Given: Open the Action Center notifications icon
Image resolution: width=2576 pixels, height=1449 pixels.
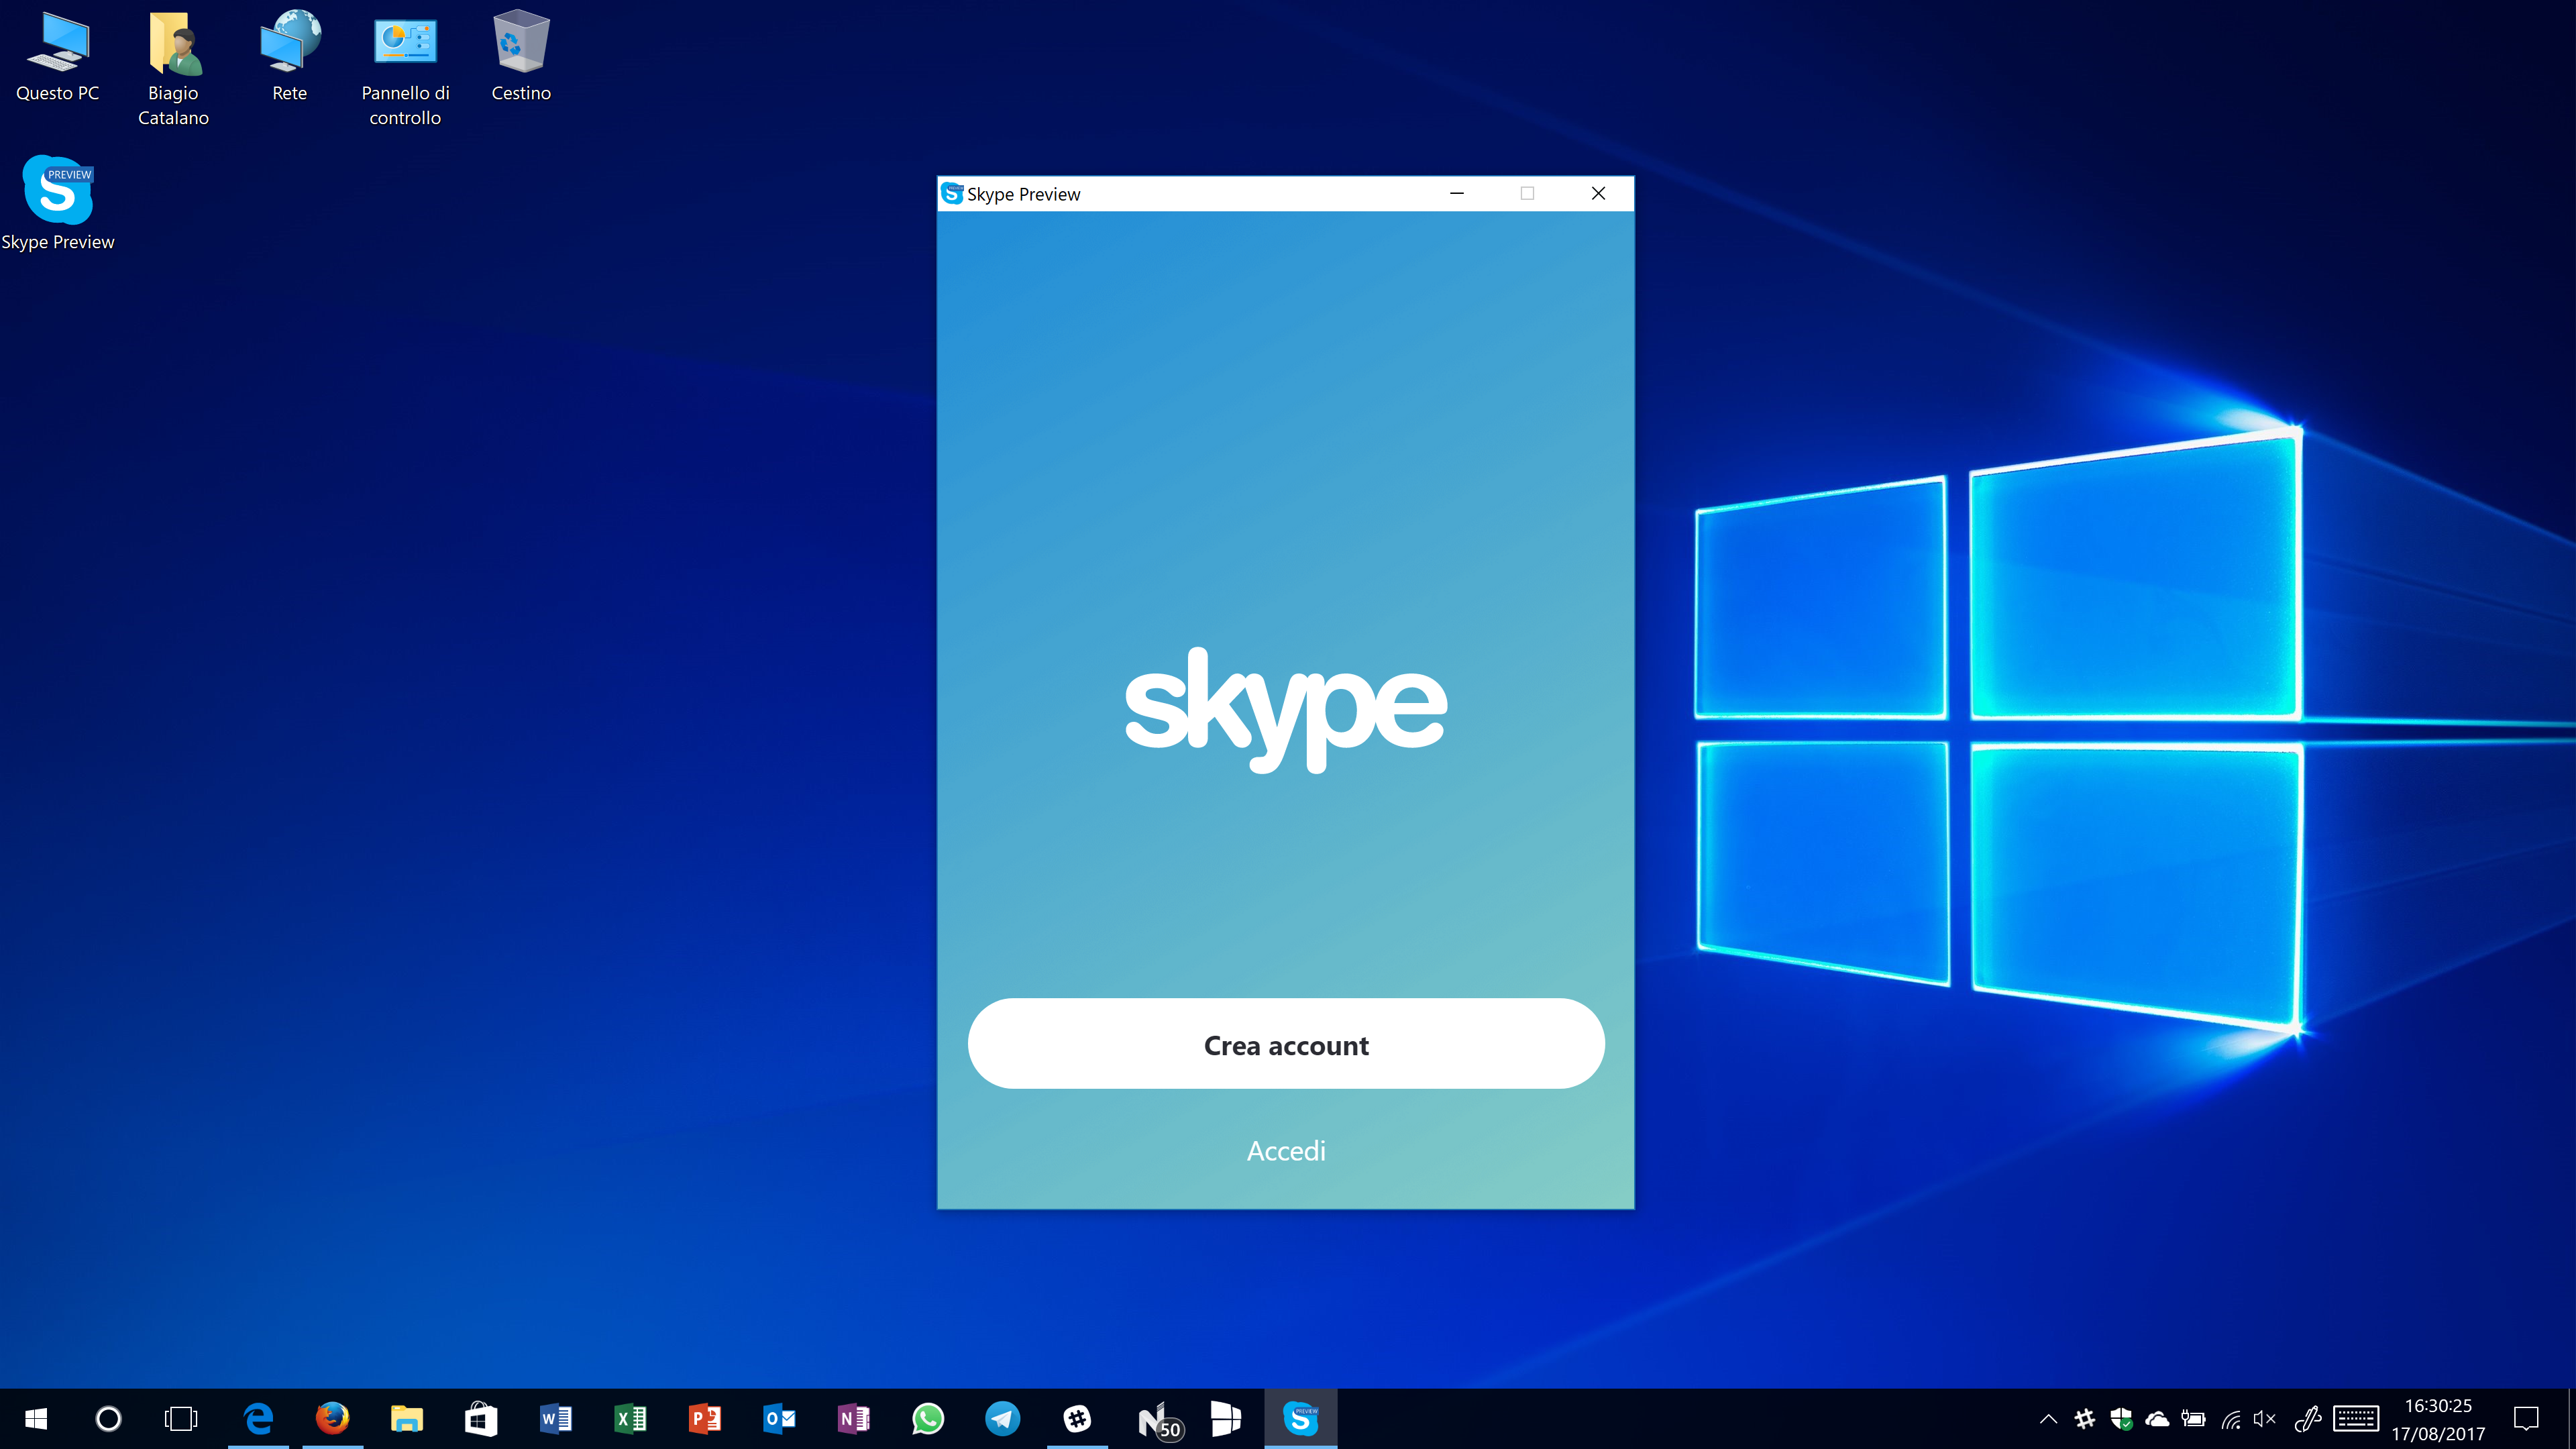Looking at the screenshot, I should point(2527,1418).
